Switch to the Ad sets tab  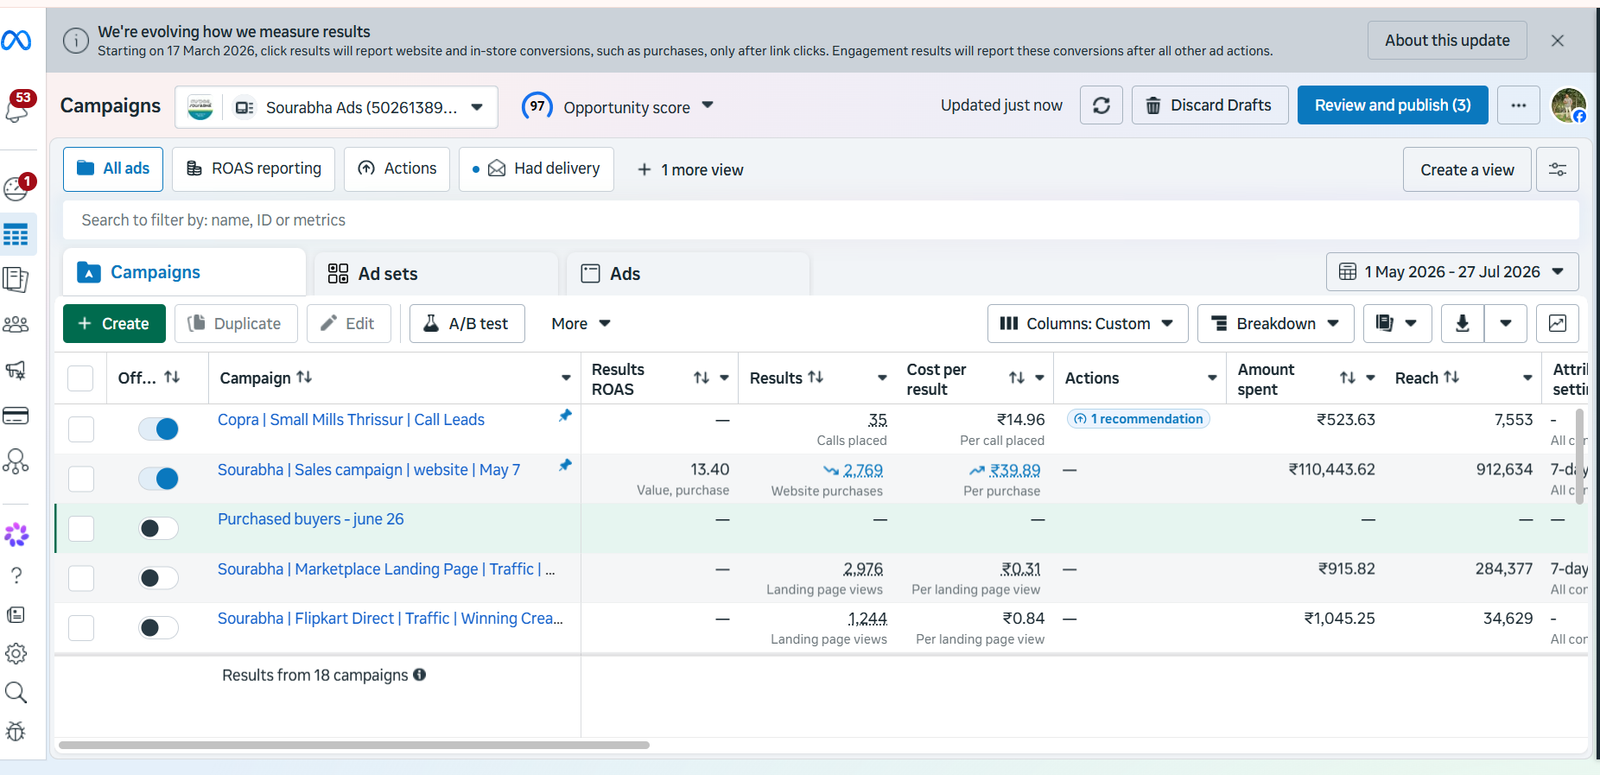click(x=436, y=273)
